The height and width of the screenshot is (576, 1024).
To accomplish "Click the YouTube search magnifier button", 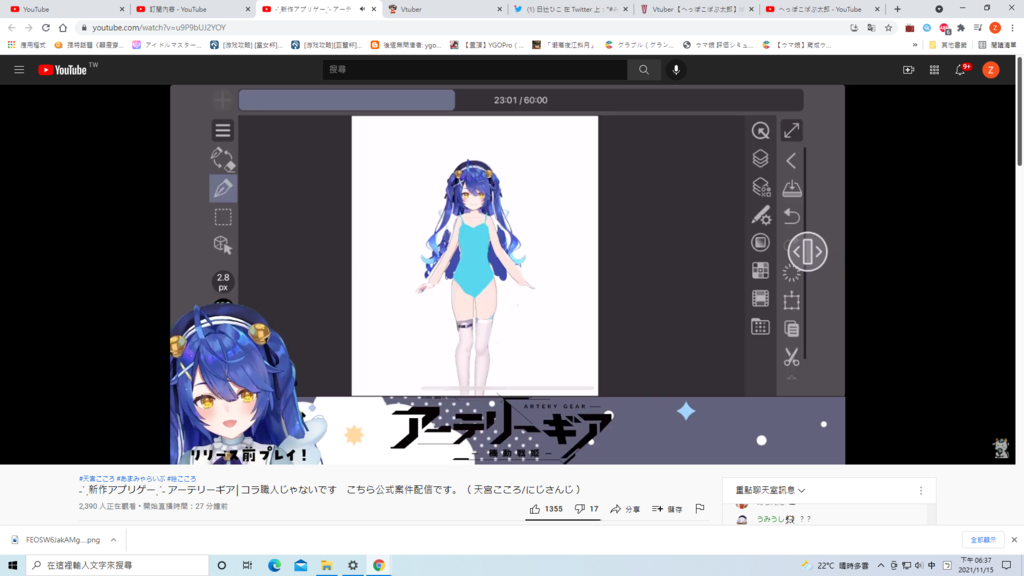I will [644, 70].
